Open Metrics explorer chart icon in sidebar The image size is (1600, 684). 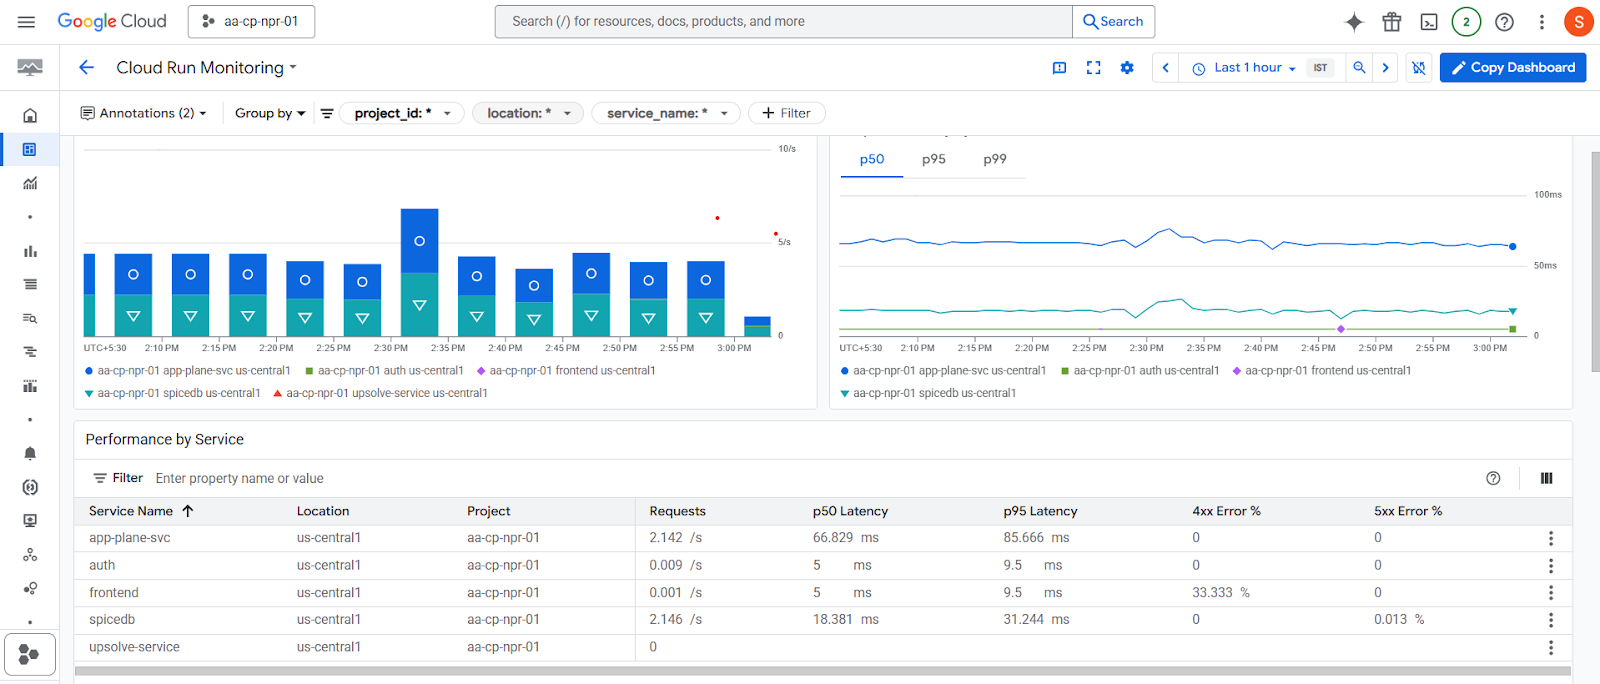point(30,184)
